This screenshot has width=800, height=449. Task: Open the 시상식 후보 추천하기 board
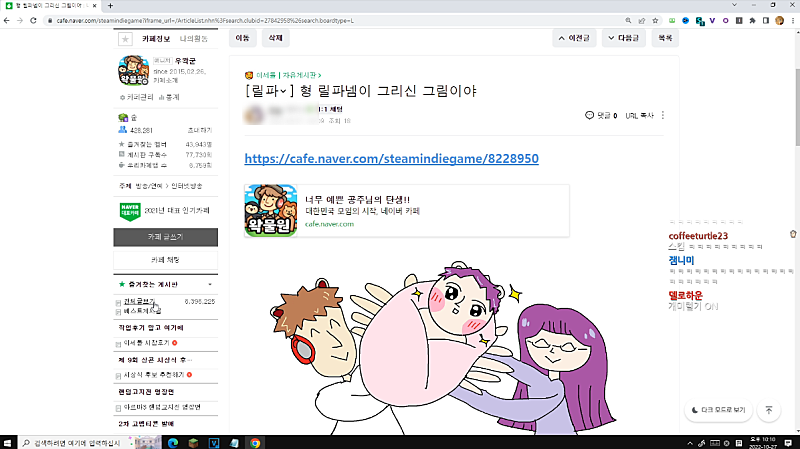154,375
